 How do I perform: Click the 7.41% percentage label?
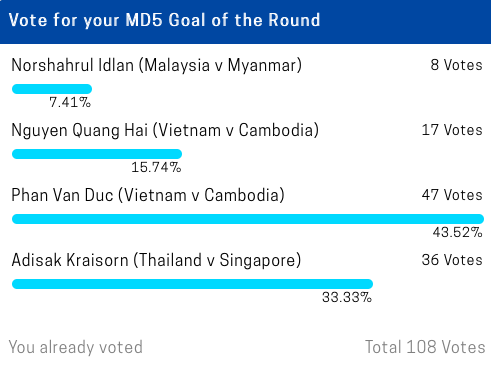70,102
